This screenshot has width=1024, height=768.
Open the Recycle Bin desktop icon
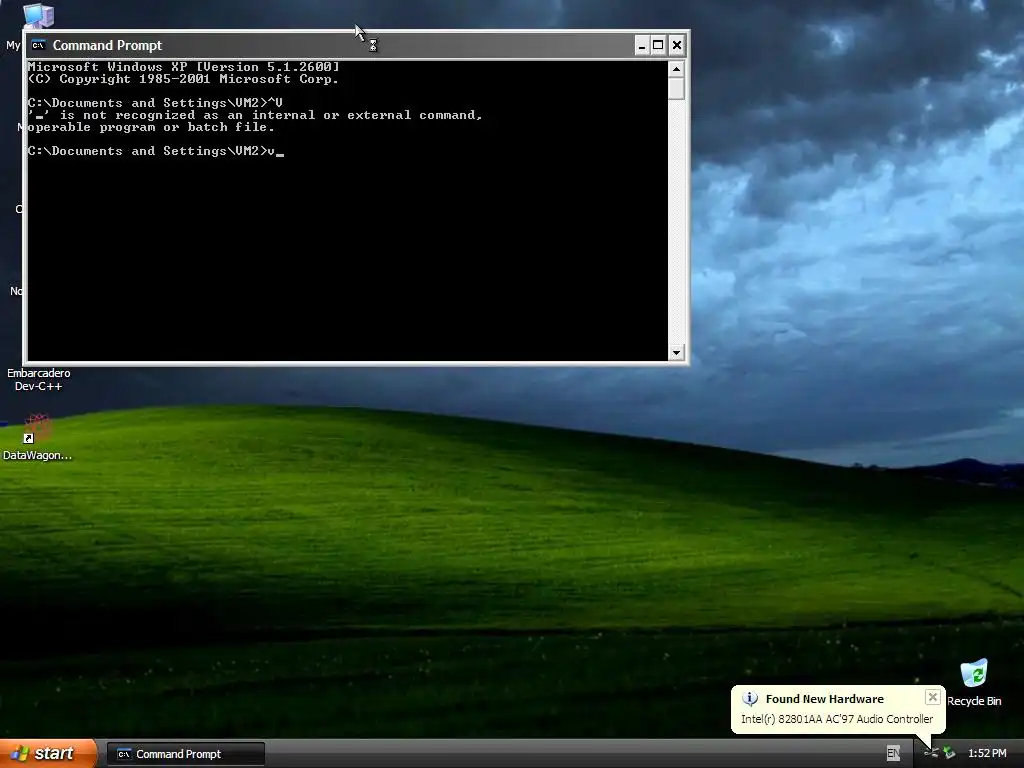(x=974, y=683)
